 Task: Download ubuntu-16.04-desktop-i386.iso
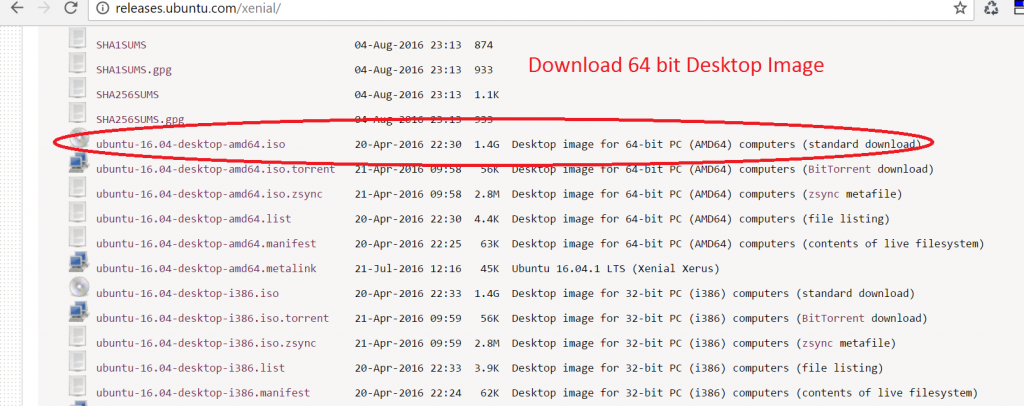pos(187,293)
